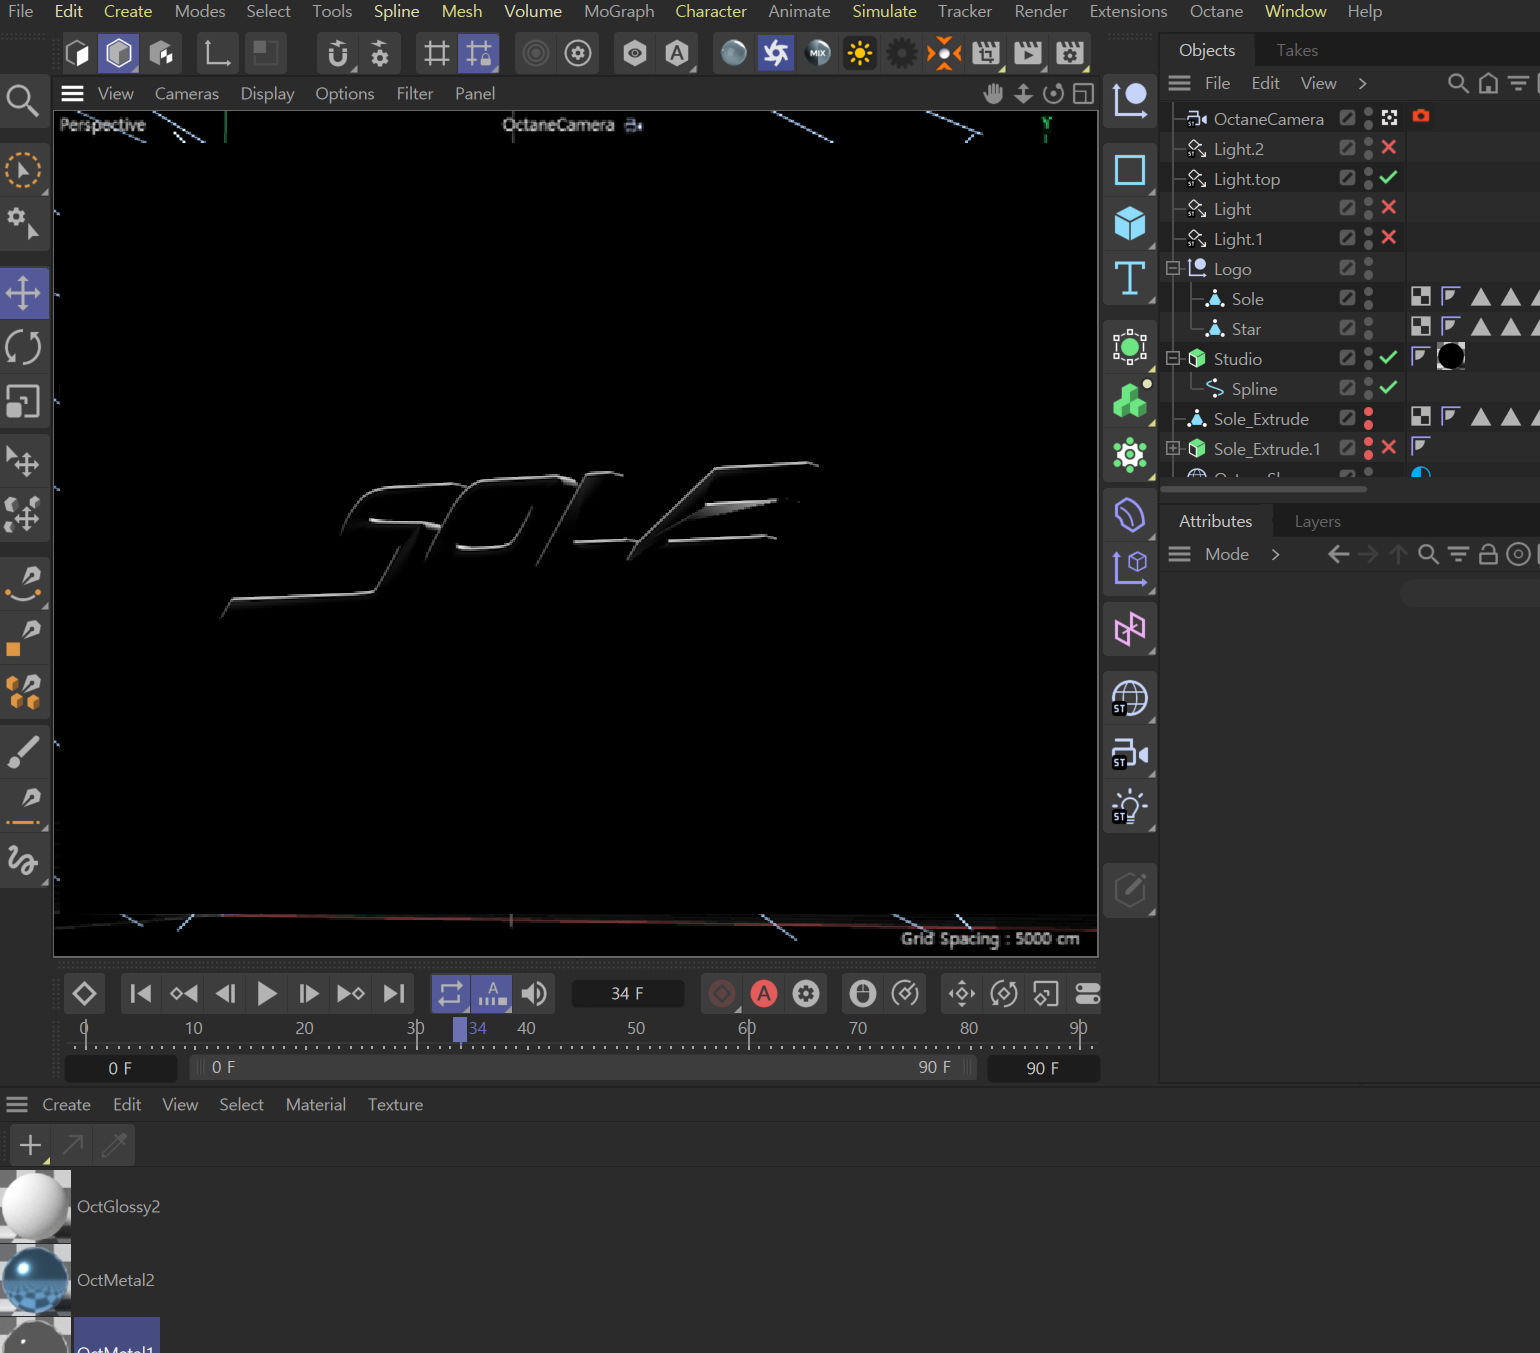Click the Attributes back arrow
1540x1353 pixels.
point(1338,554)
